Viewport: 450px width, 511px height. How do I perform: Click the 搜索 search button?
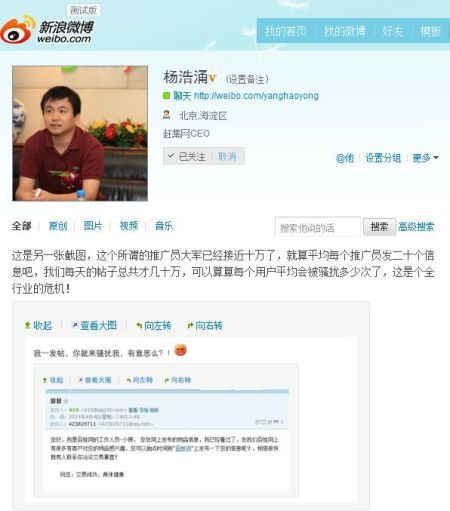[x=379, y=227]
